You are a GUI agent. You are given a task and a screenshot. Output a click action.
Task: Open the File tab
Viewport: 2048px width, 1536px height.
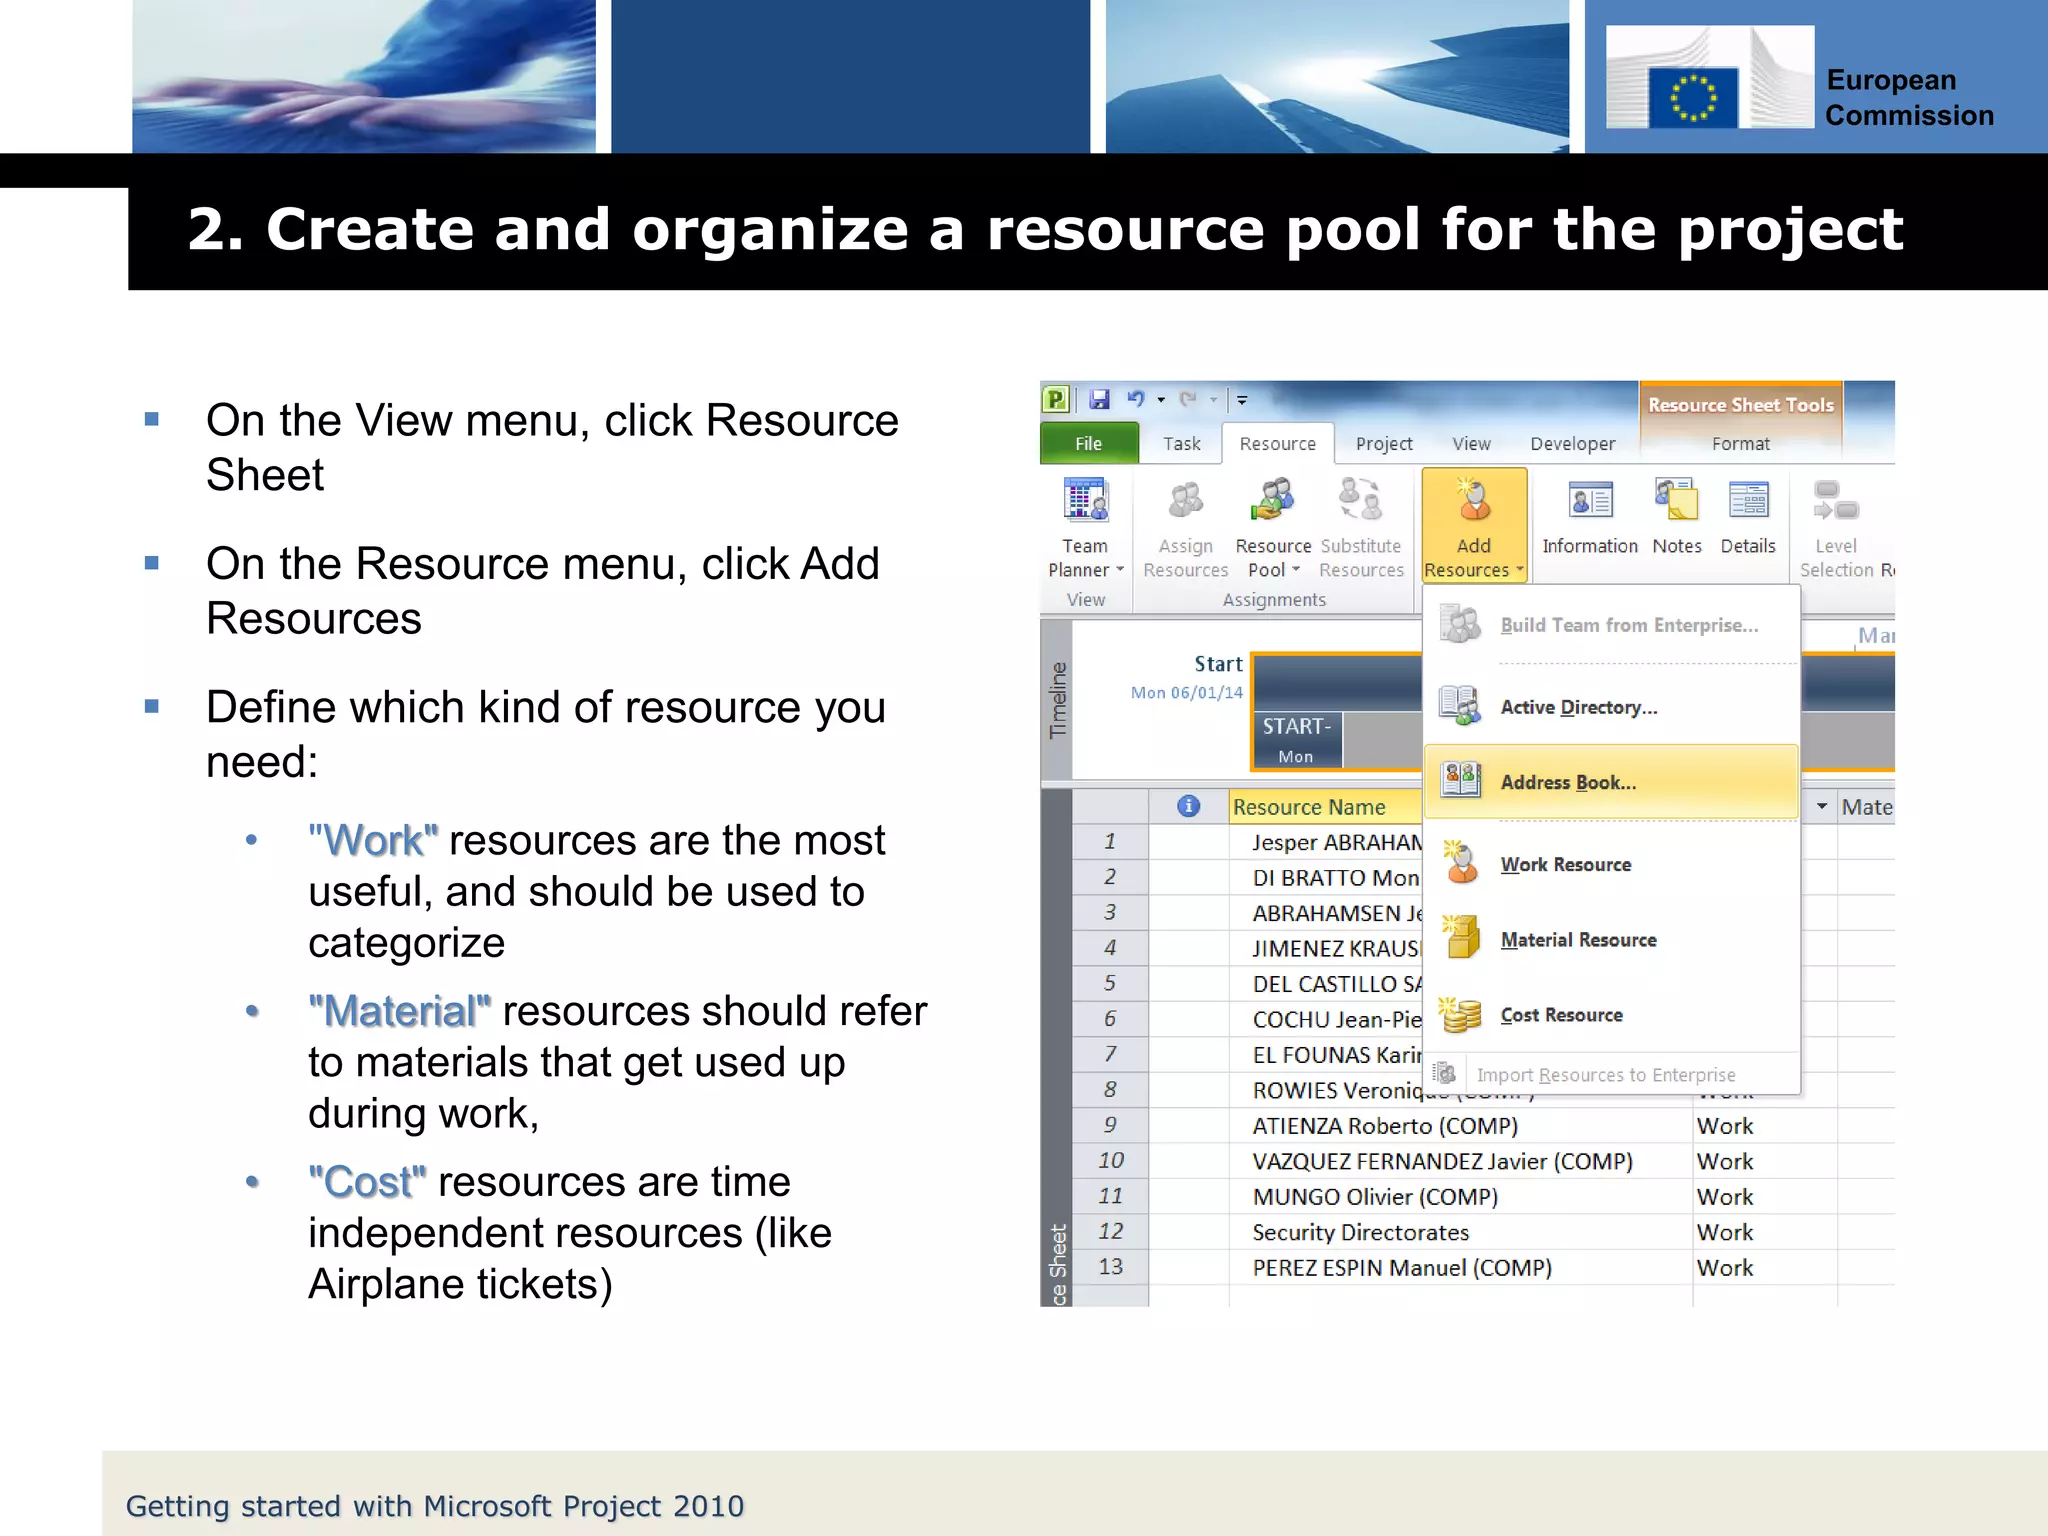pyautogui.click(x=1089, y=443)
